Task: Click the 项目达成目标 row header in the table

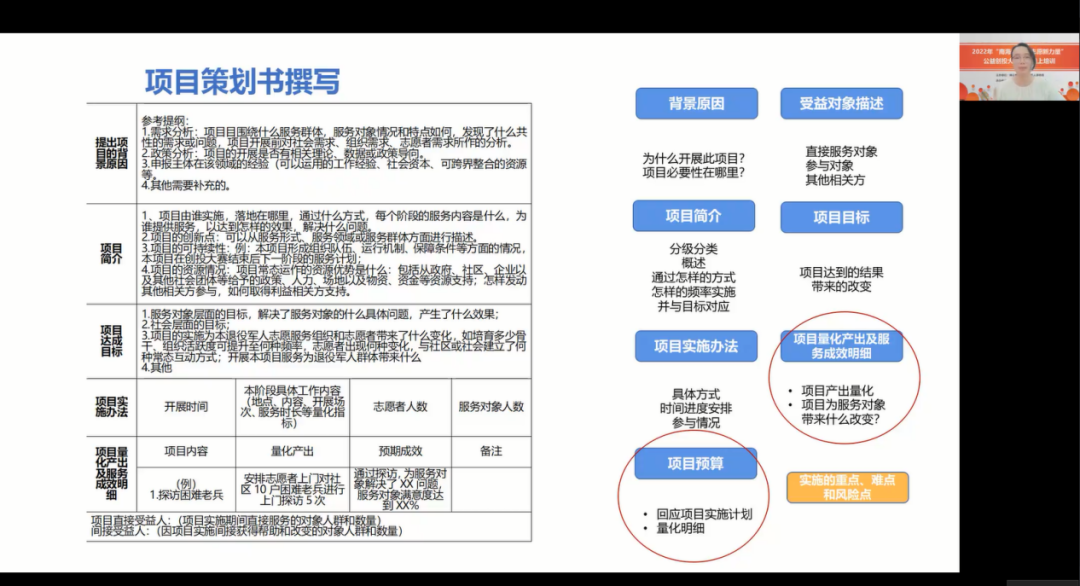Action: coord(112,341)
